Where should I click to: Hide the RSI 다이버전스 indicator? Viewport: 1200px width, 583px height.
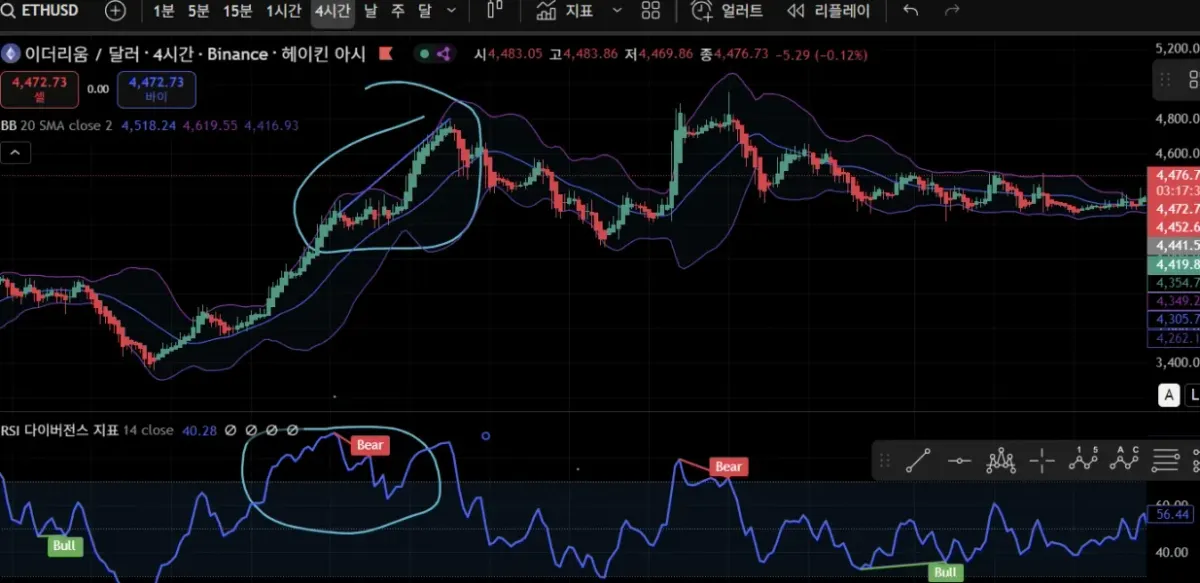[231, 431]
